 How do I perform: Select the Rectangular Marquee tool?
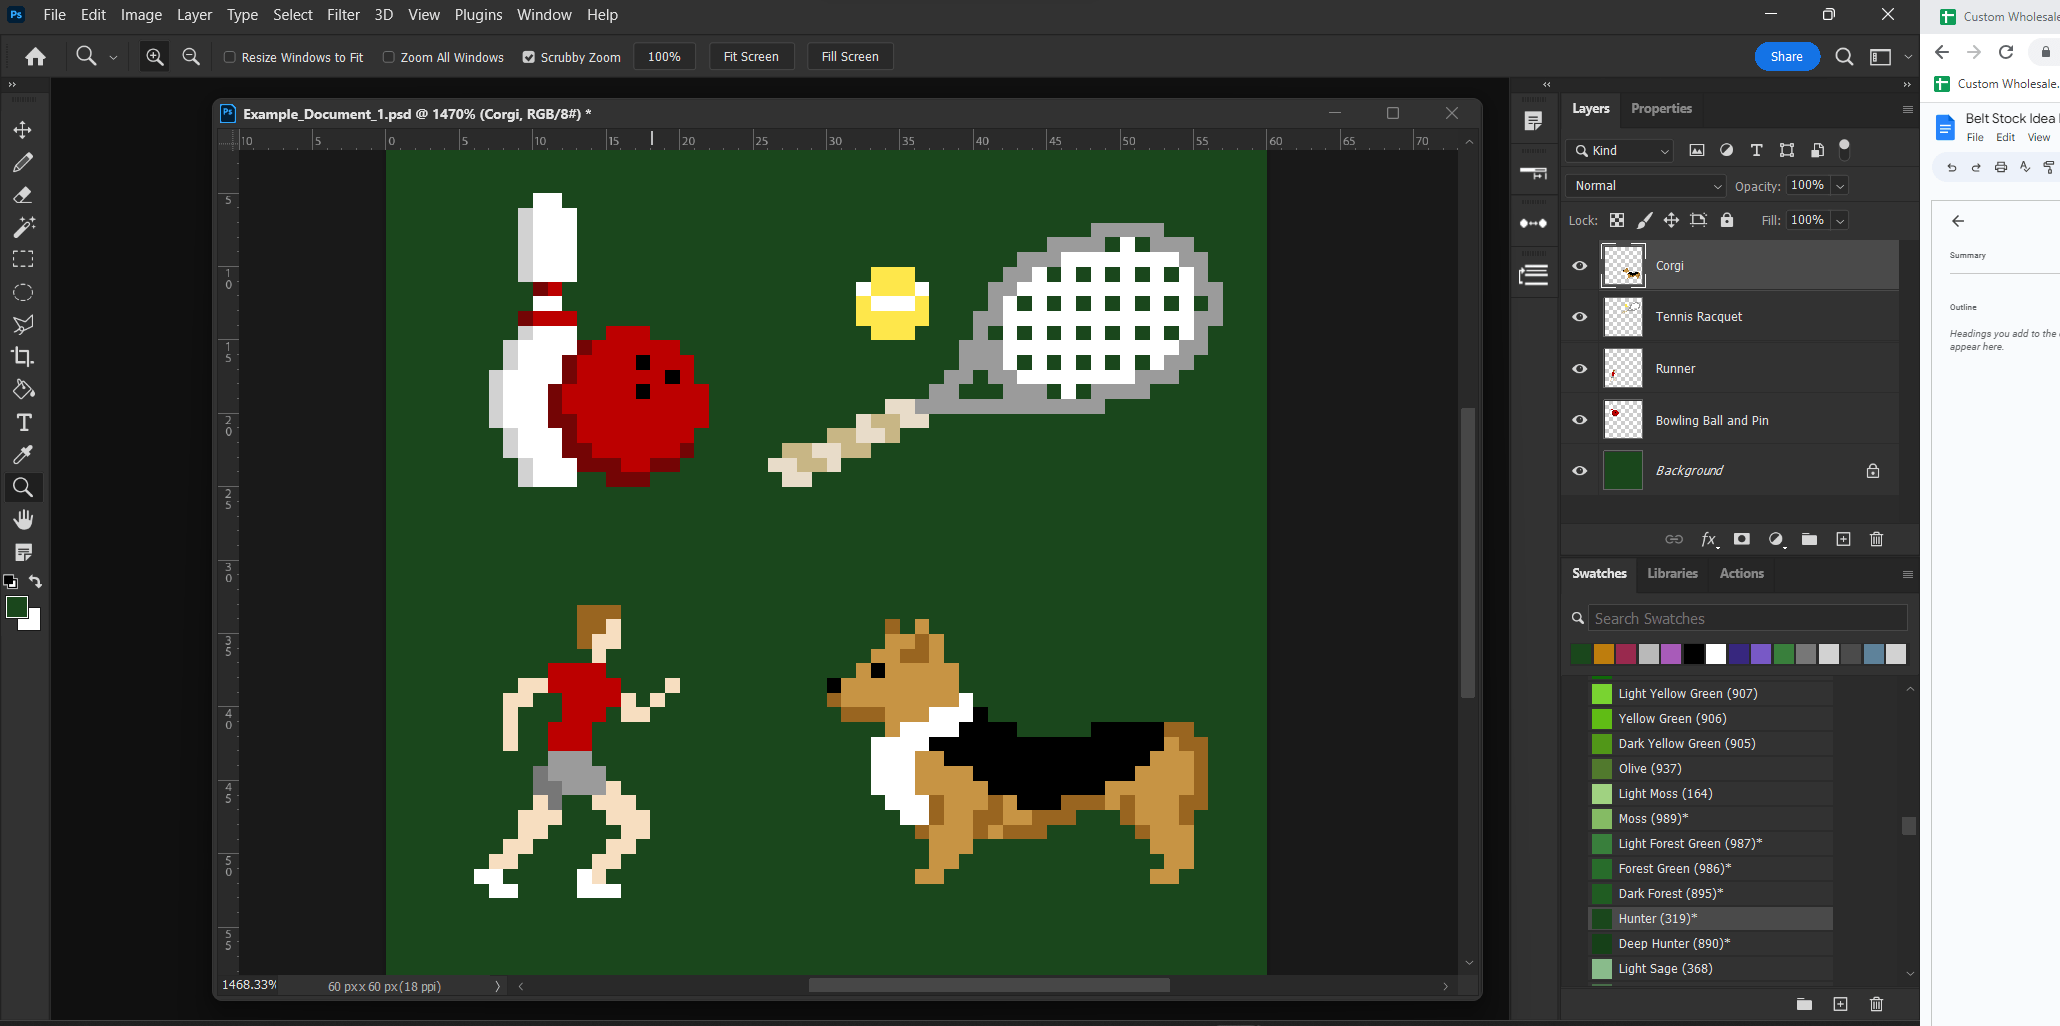pos(23,259)
